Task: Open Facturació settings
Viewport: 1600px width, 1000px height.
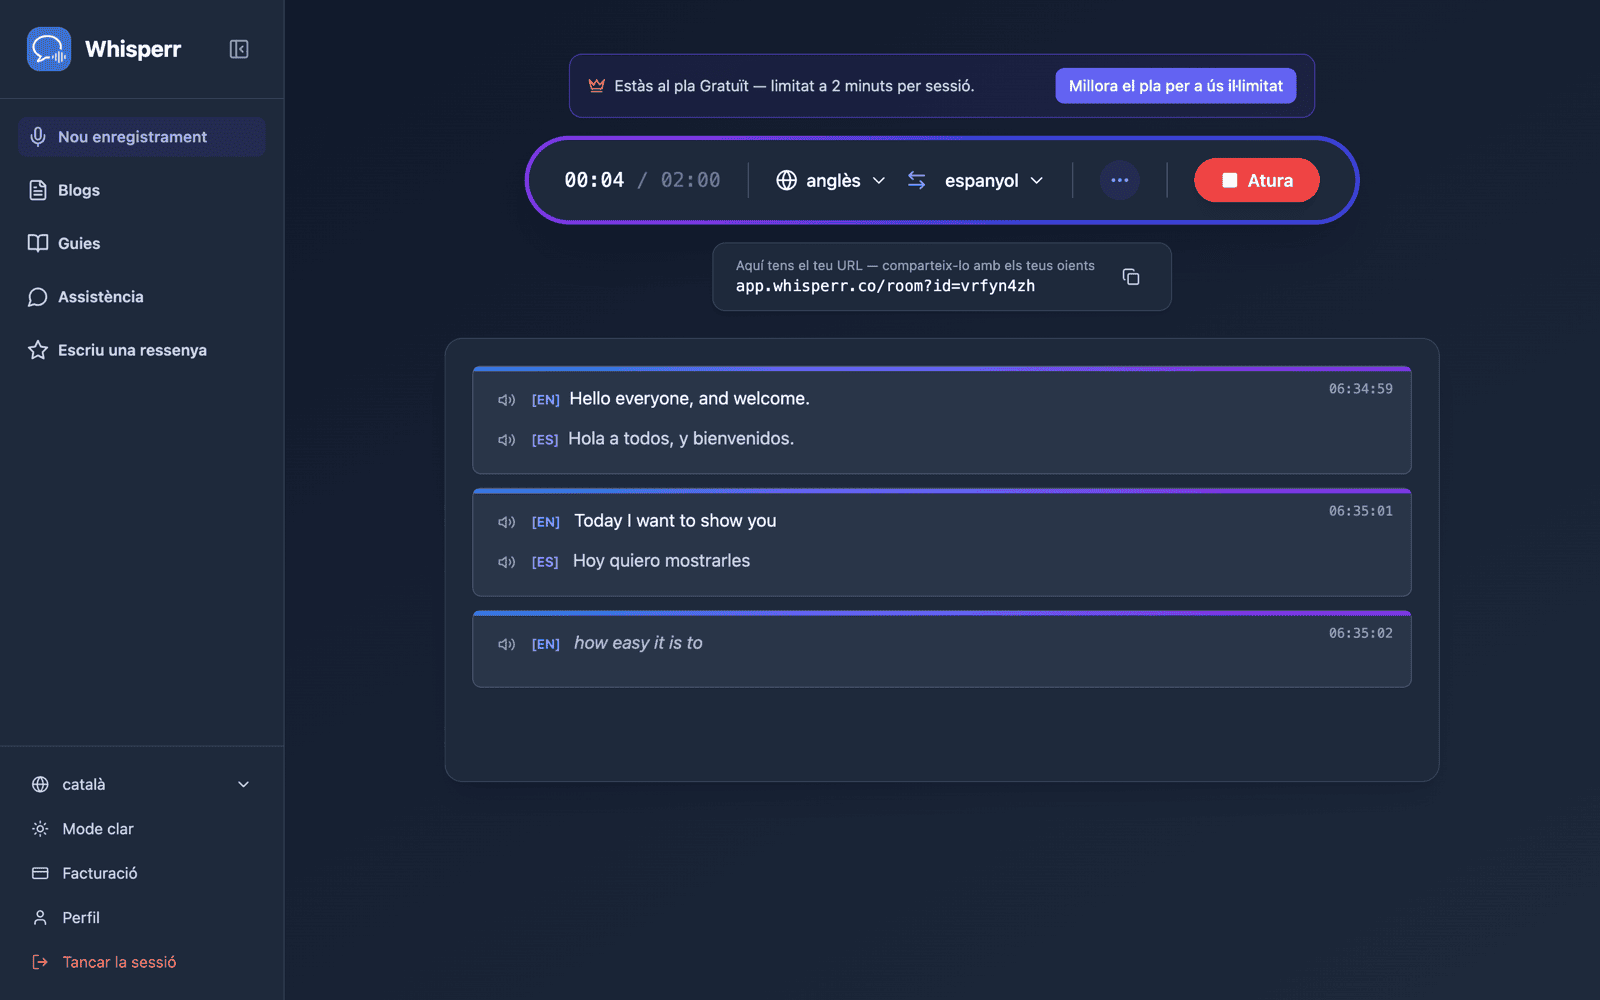Action: [141, 873]
